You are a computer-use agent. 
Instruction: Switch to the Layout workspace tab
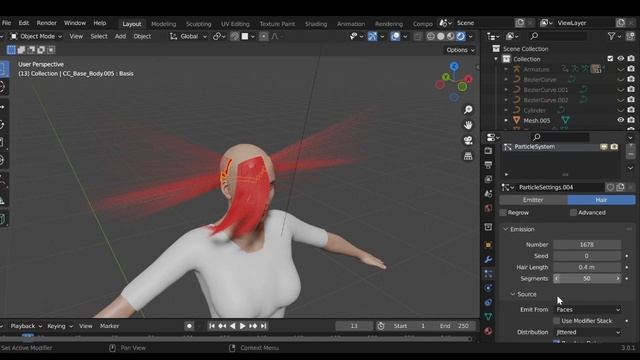[131, 24]
